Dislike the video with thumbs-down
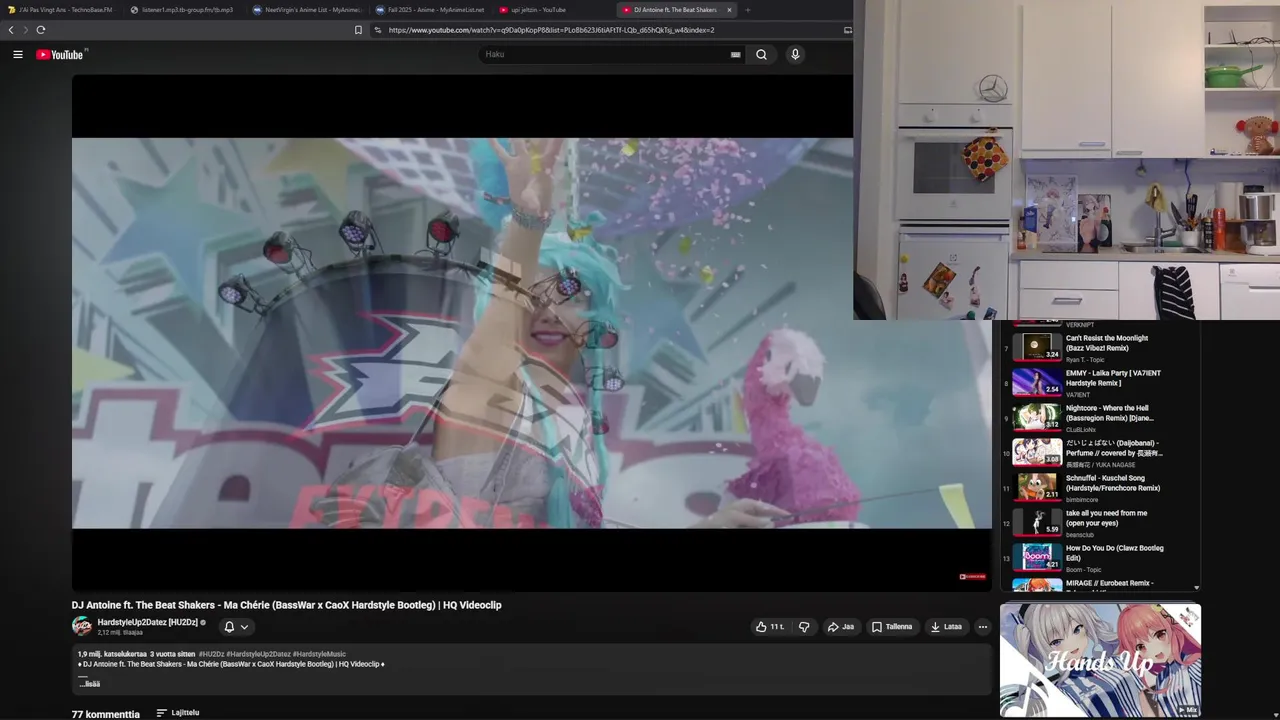The height and width of the screenshot is (720, 1280). pyautogui.click(x=804, y=627)
